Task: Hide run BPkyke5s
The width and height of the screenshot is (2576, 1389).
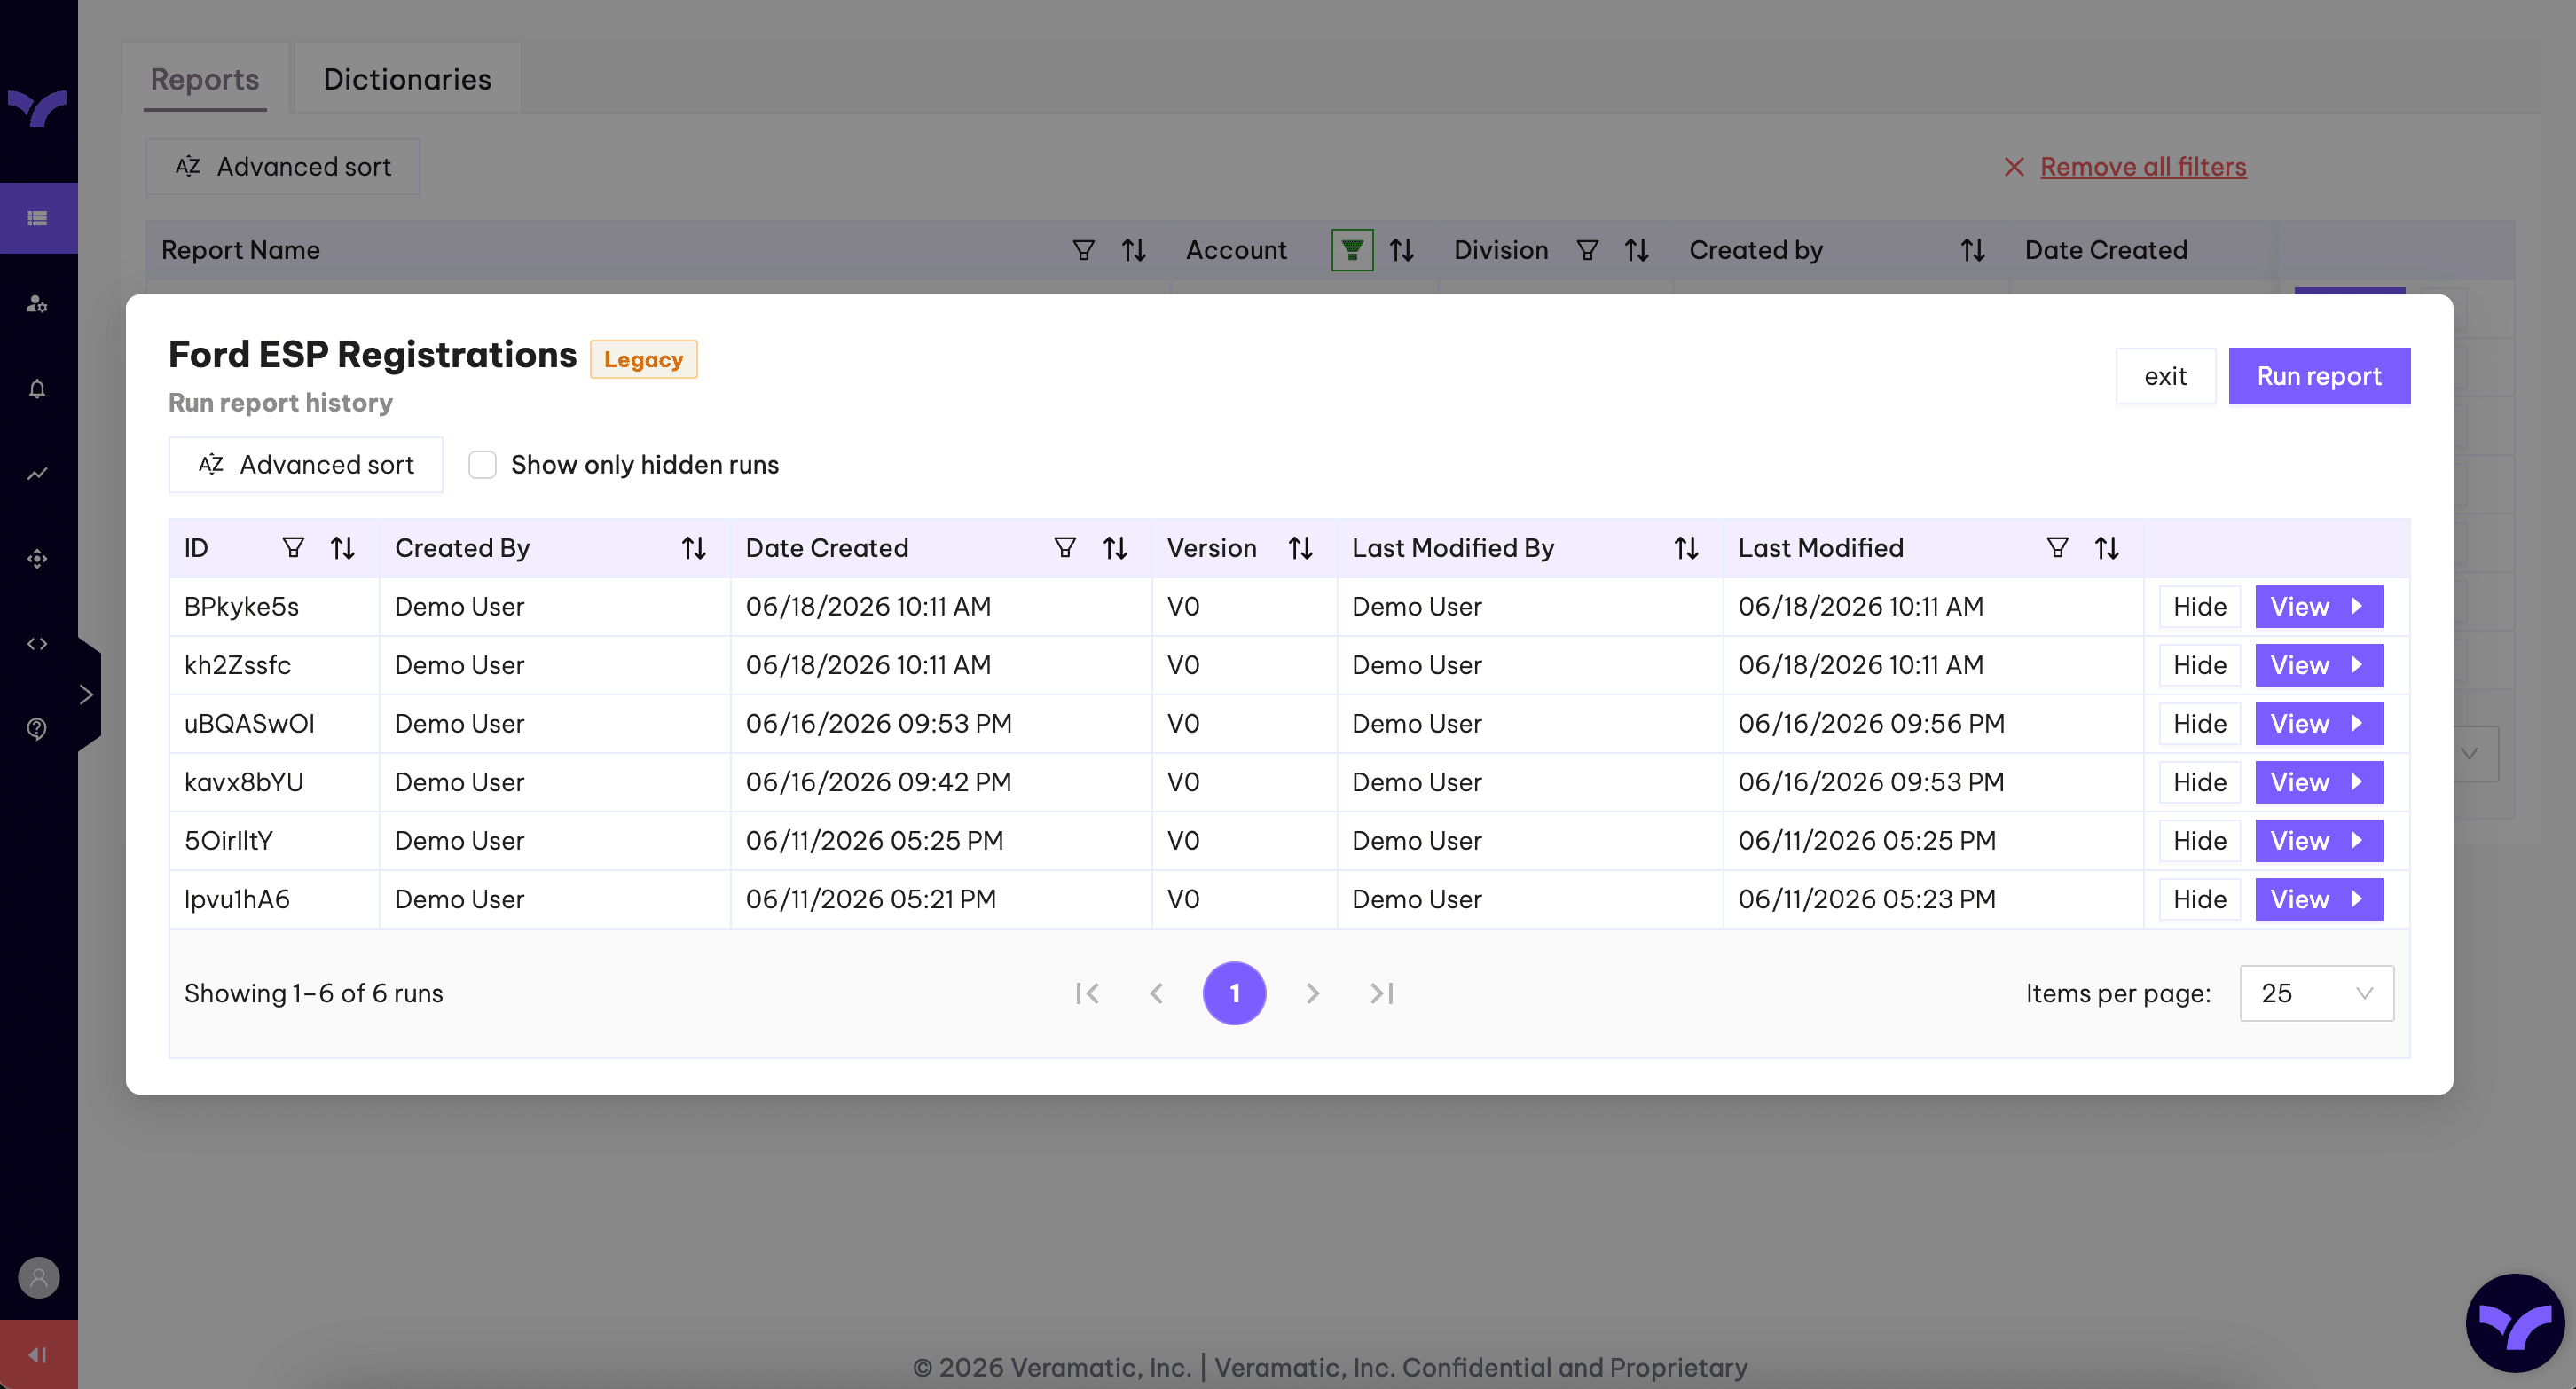Action: pos(2199,607)
